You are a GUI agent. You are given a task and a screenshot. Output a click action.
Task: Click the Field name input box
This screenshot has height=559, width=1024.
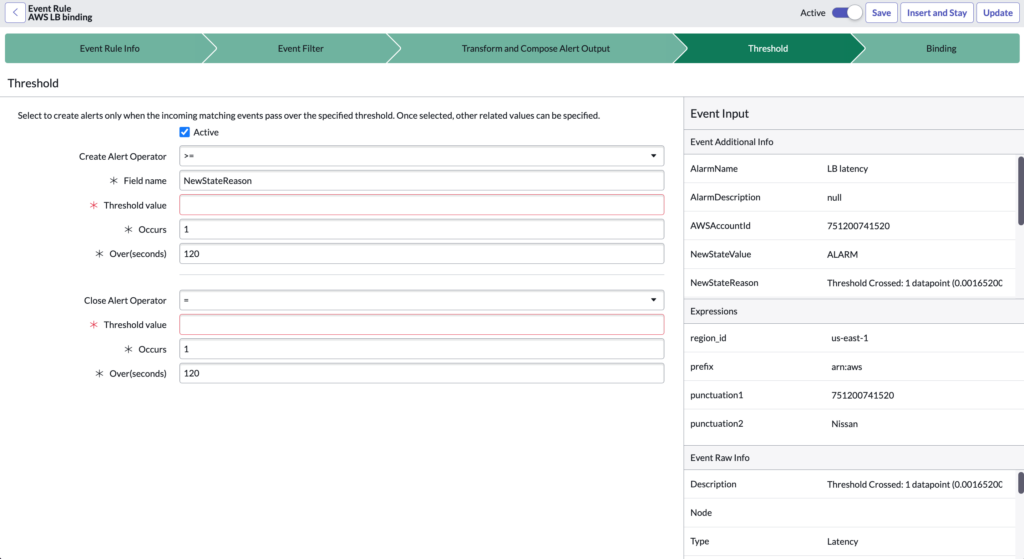[x=421, y=181]
